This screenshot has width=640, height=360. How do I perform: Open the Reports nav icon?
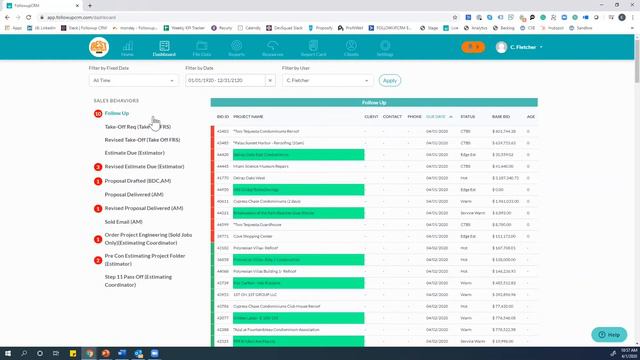(x=236, y=48)
